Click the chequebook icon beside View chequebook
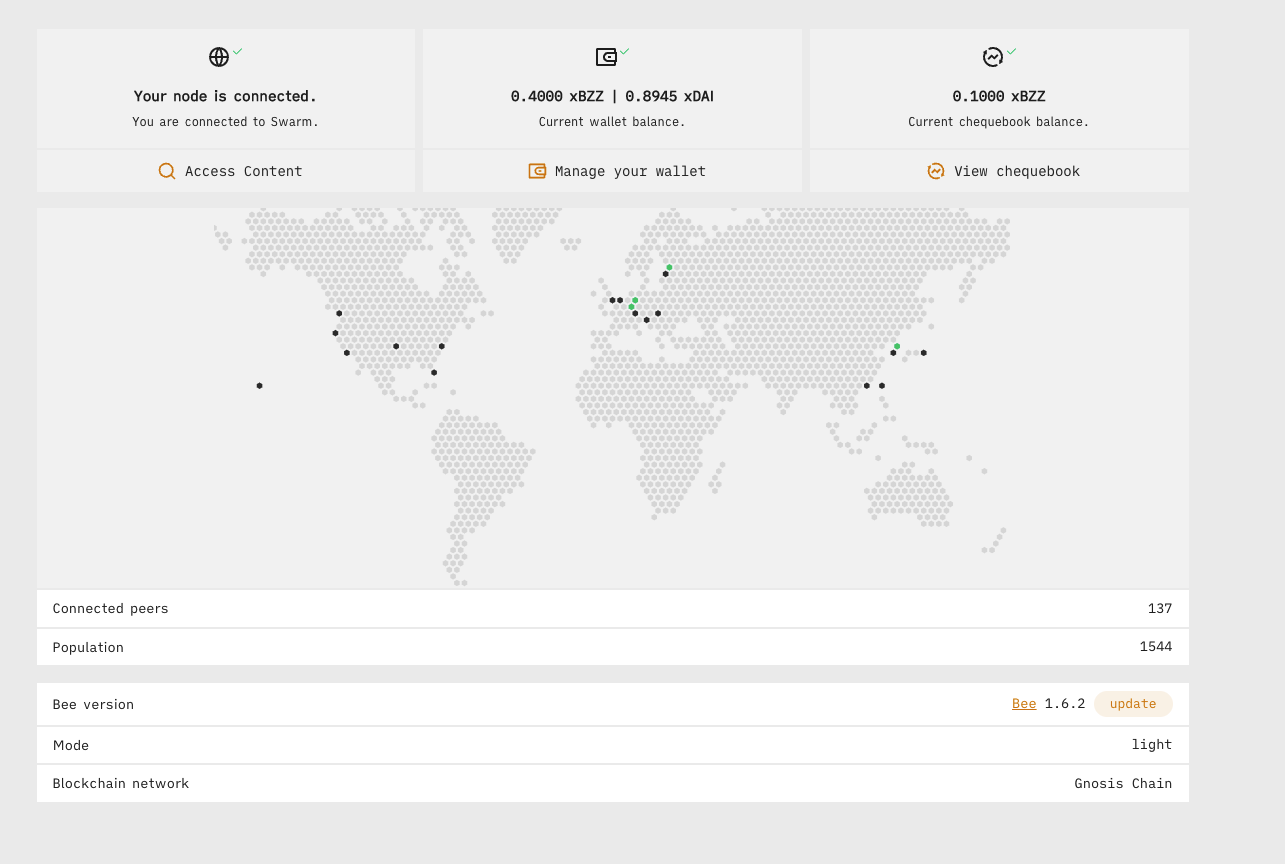 coord(935,171)
